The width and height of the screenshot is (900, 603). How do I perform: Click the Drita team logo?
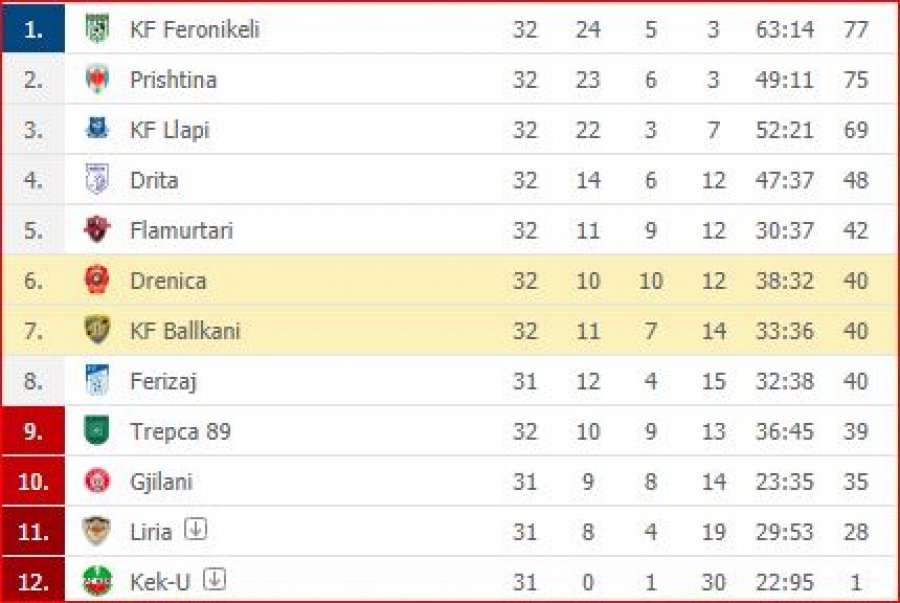tap(97, 180)
